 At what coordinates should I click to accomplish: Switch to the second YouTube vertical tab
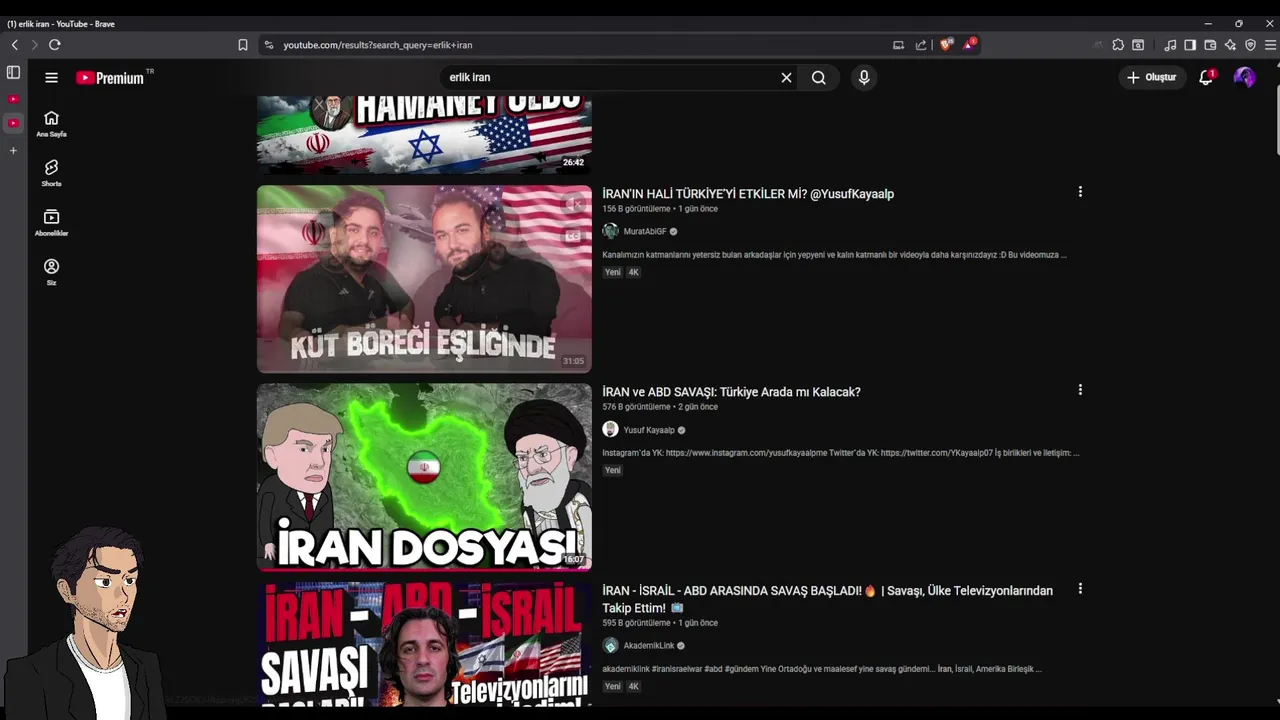[13, 123]
